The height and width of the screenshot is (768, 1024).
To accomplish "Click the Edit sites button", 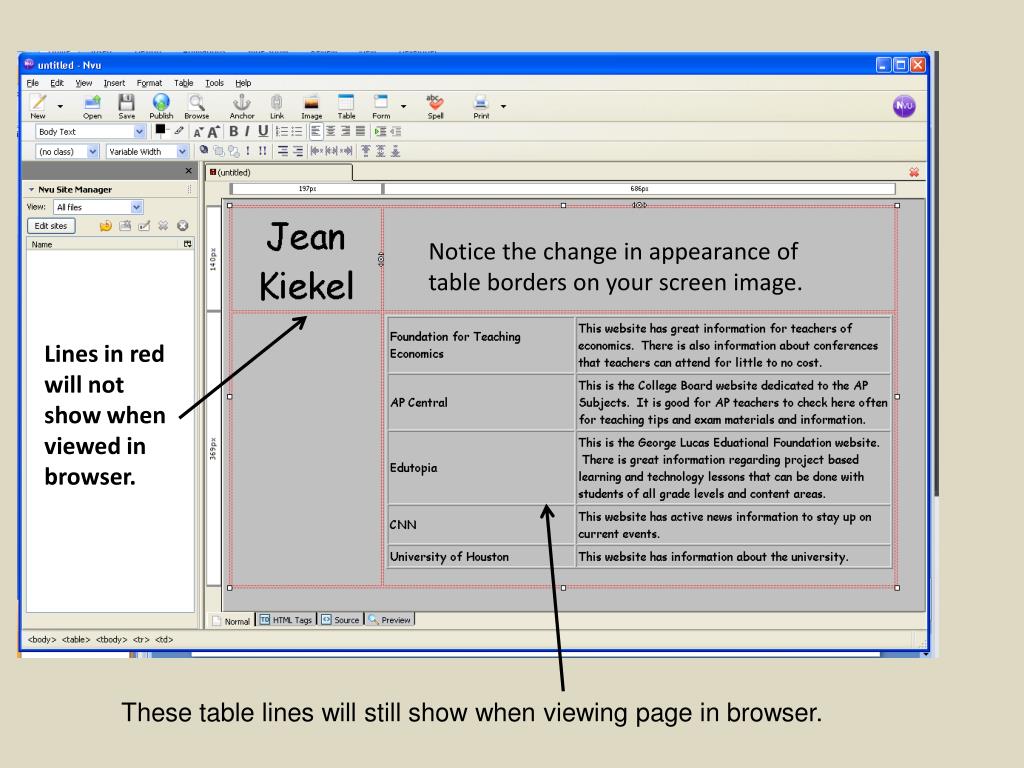I will [51, 225].
